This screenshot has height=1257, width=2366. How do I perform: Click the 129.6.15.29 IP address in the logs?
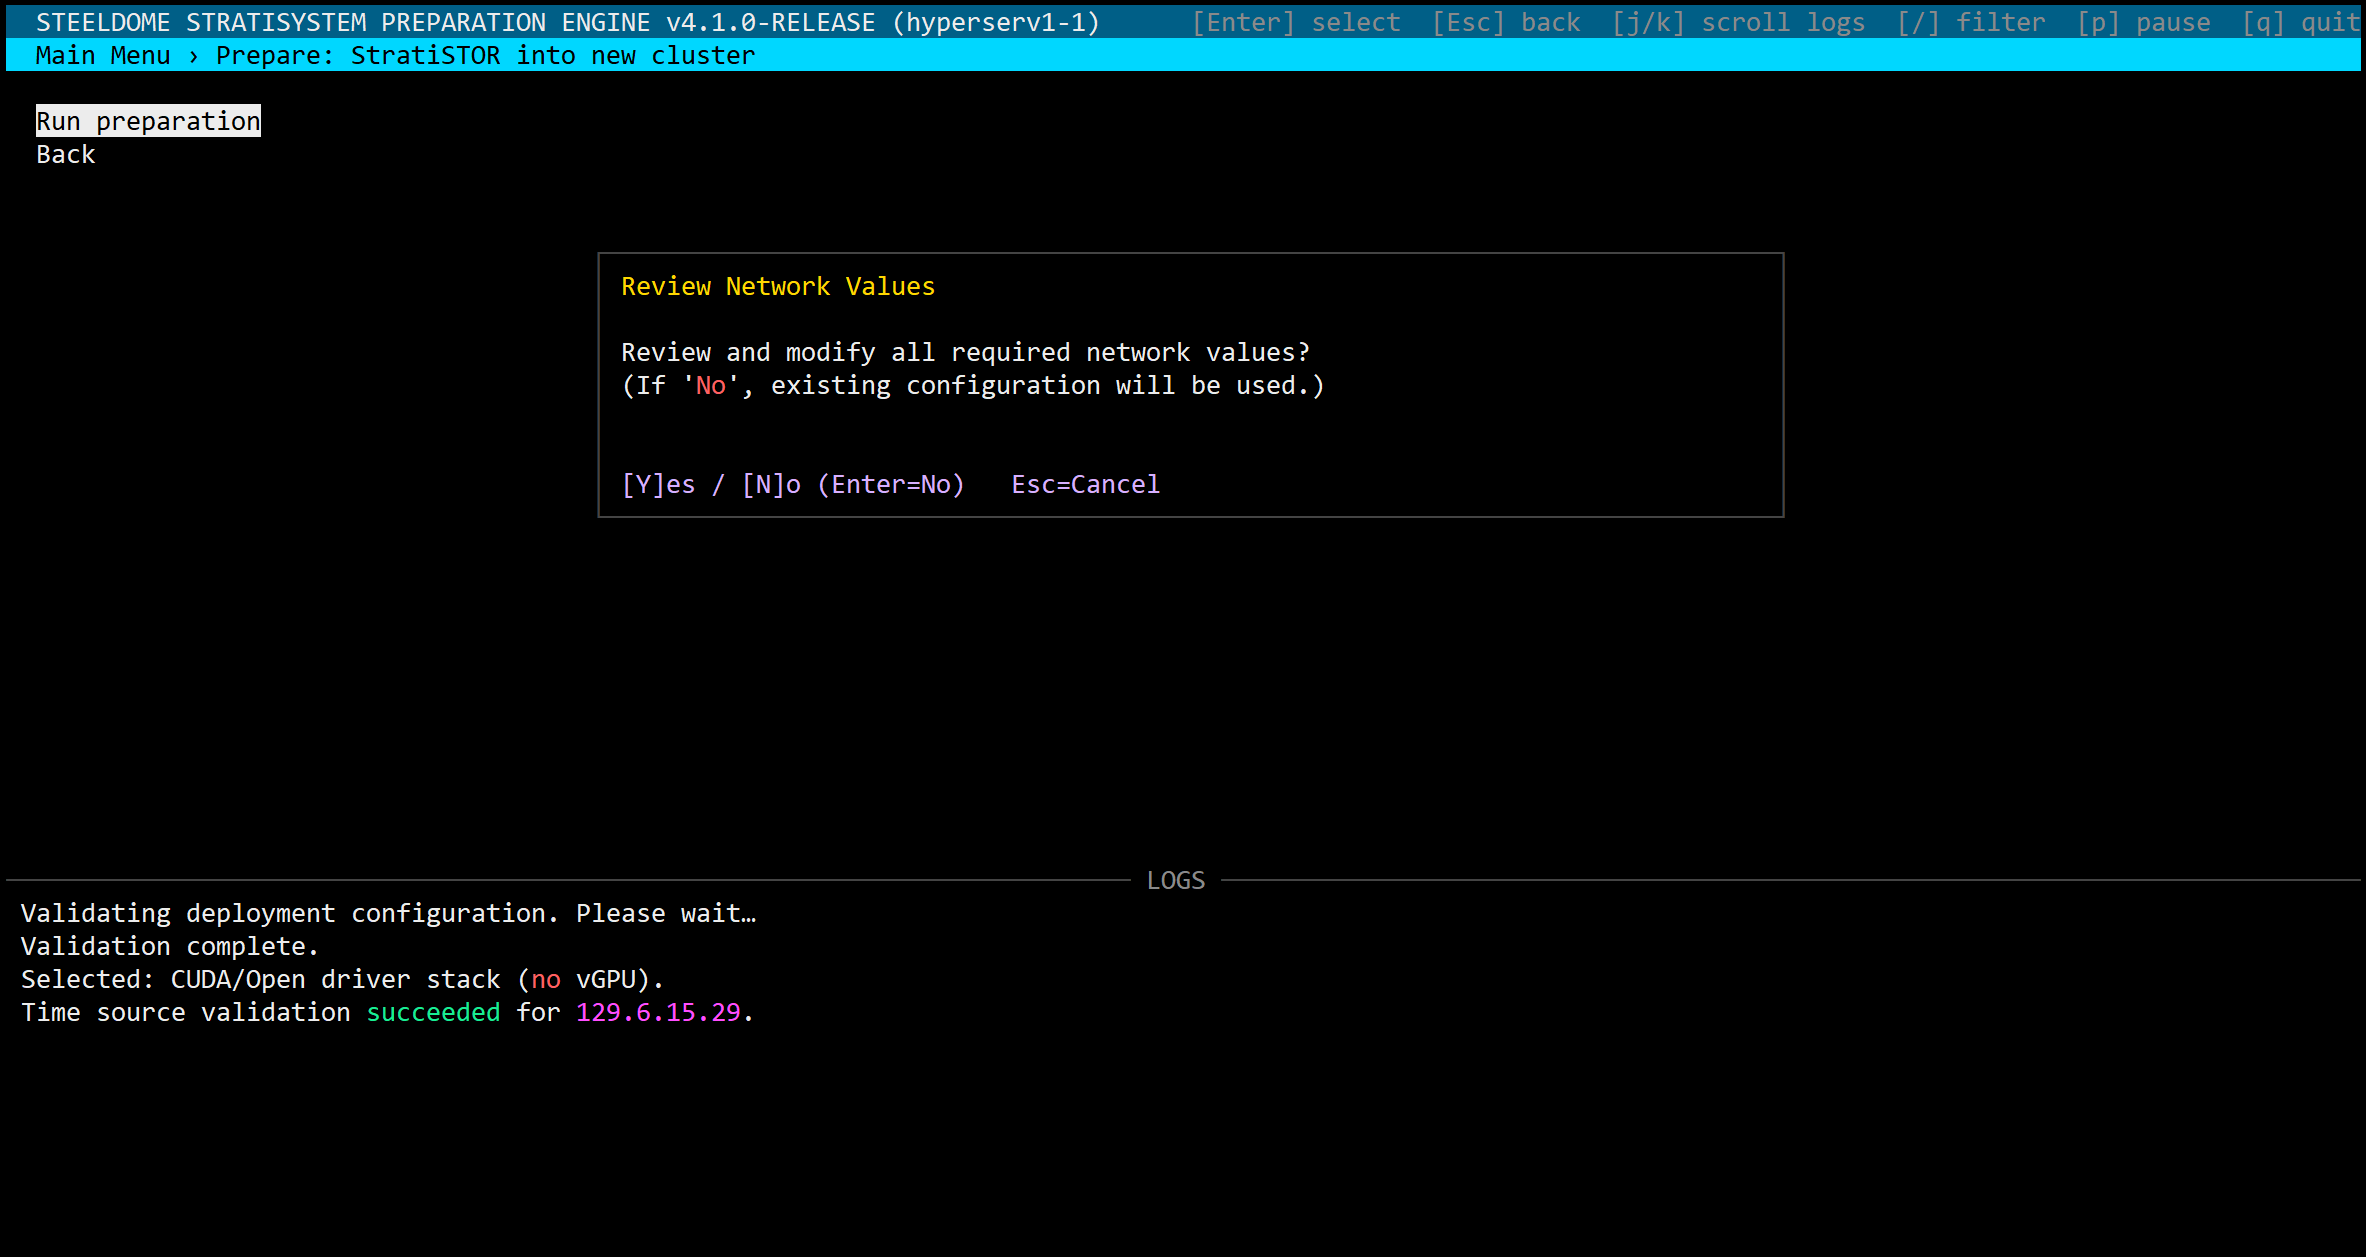pyautogui.click(x=658, y=1013)
